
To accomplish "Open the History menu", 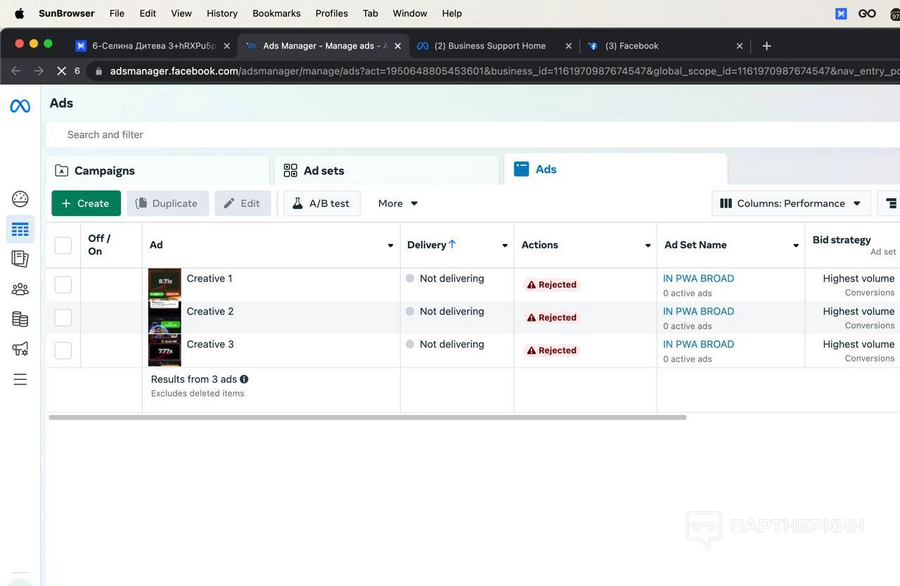I will pyautogui.click(x=222, y=13).
